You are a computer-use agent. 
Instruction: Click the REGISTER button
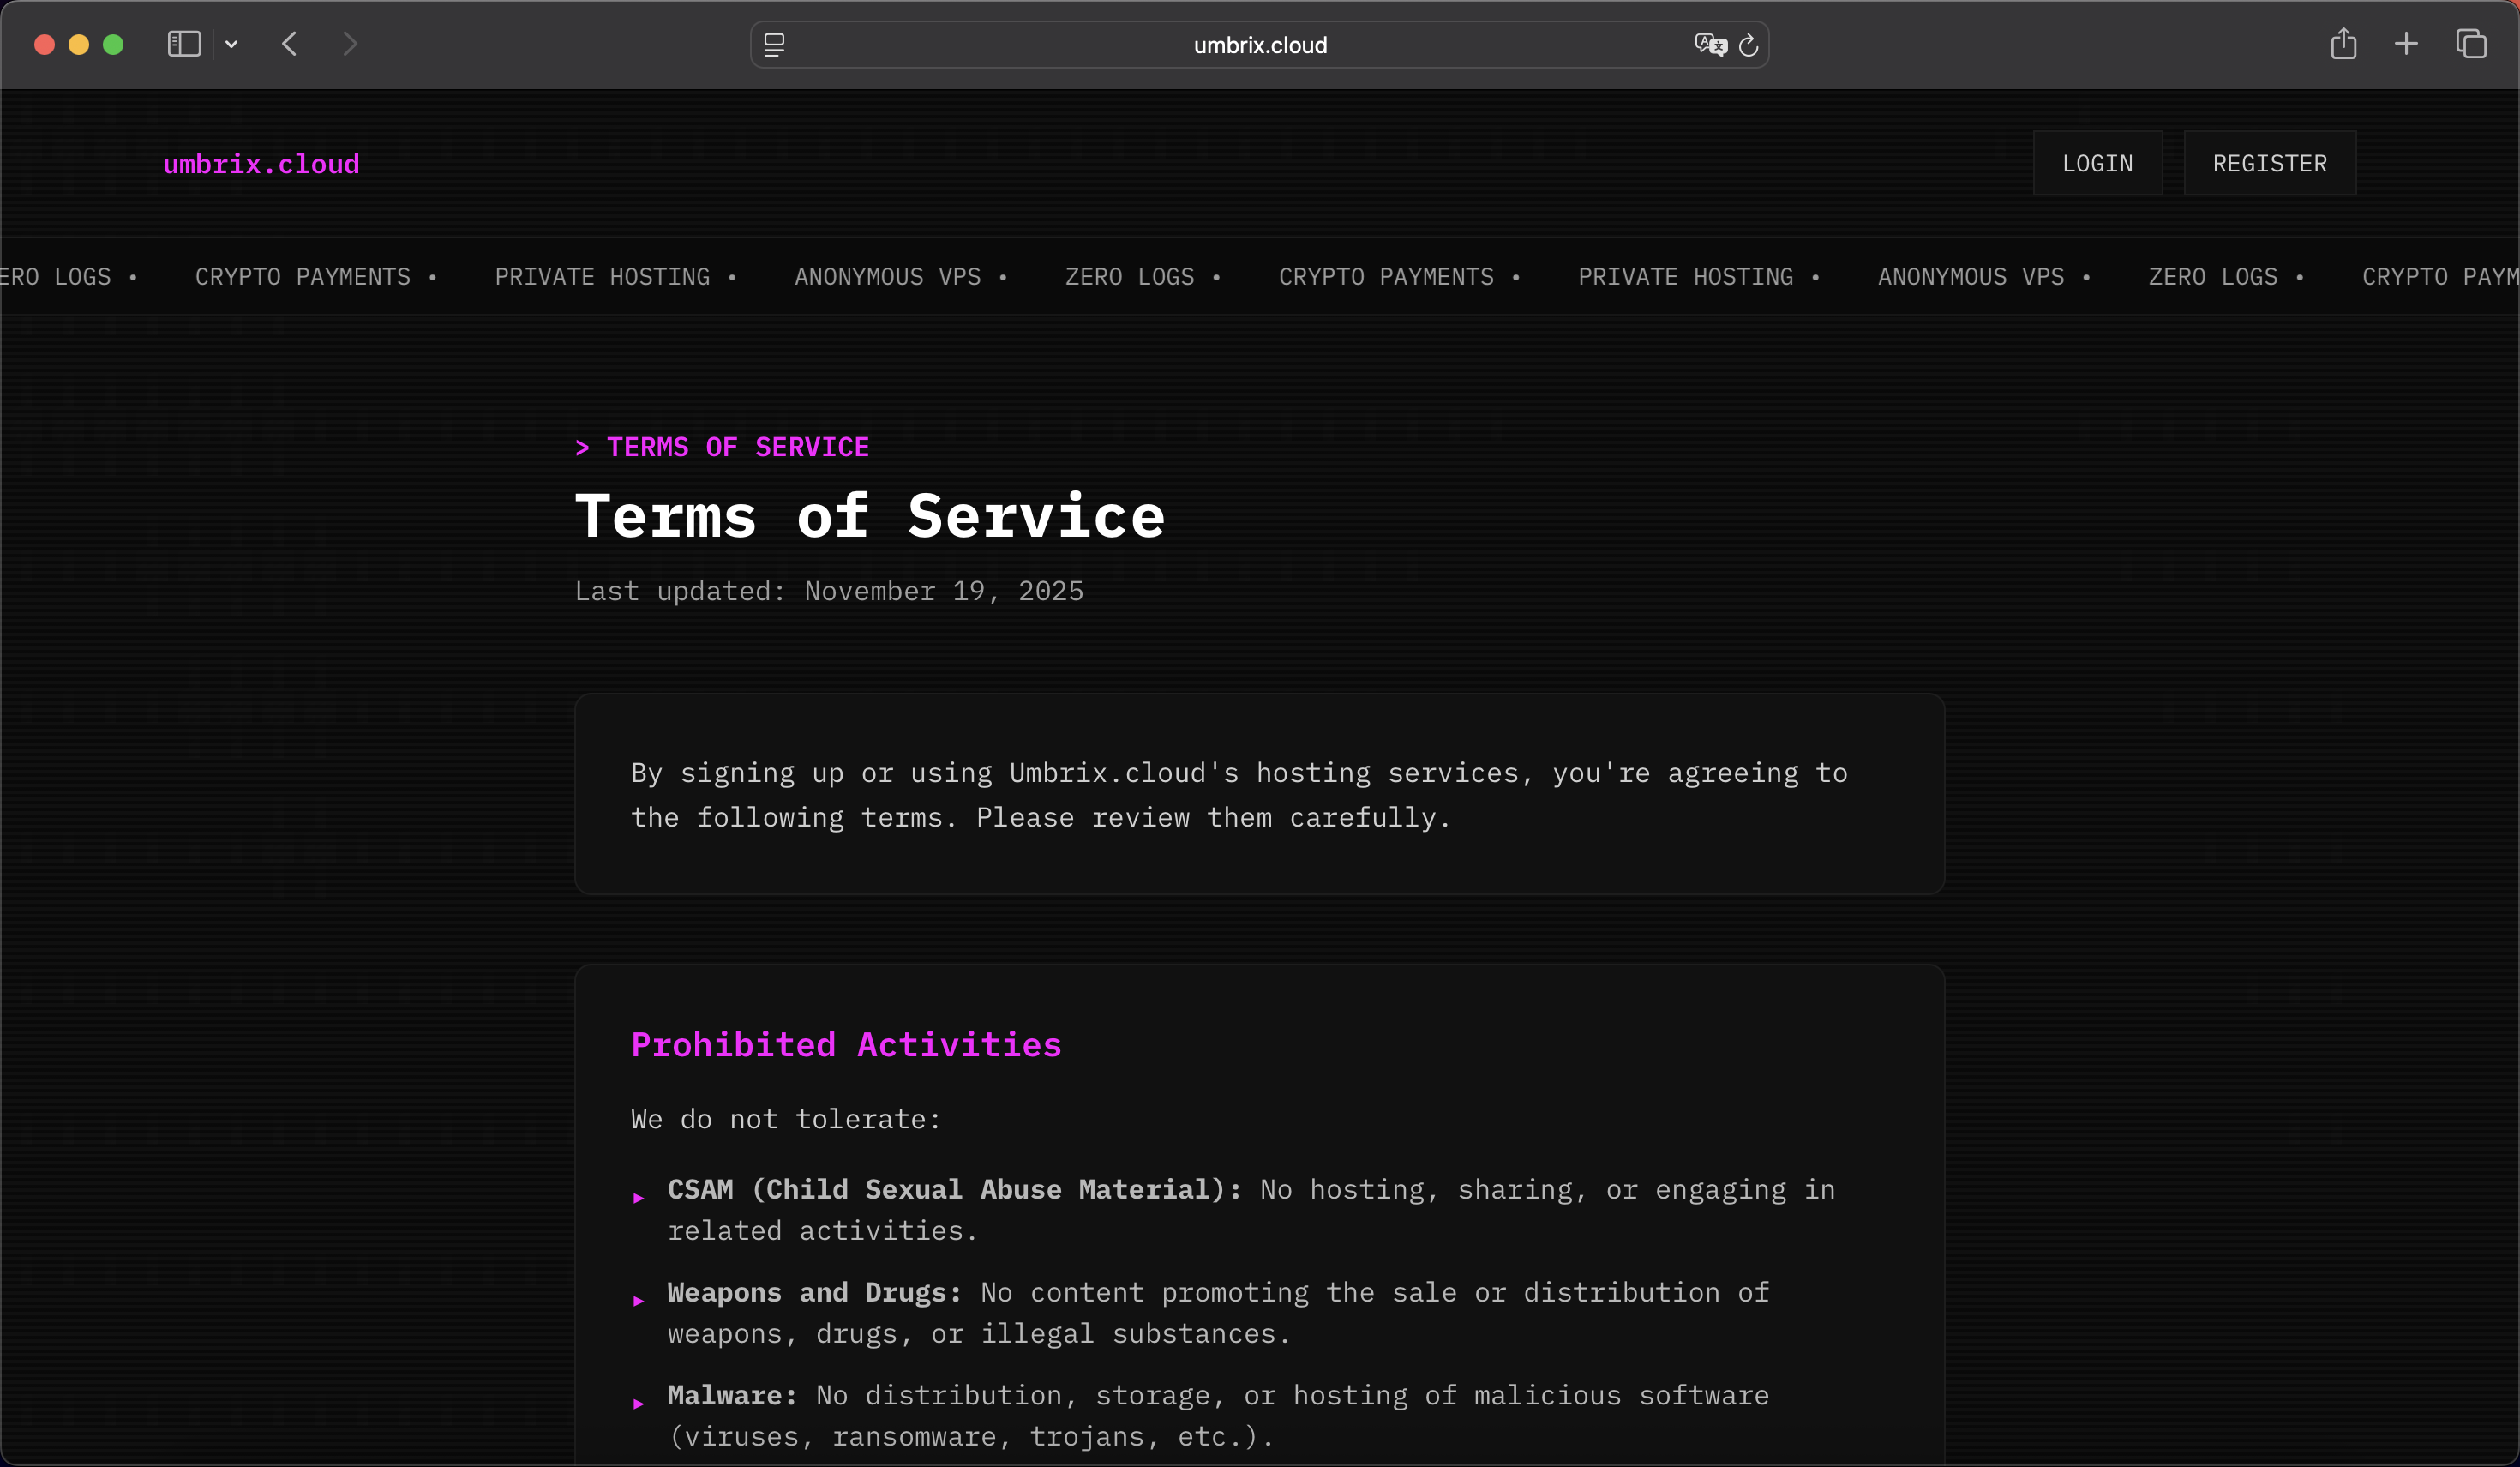point(2269,163)
